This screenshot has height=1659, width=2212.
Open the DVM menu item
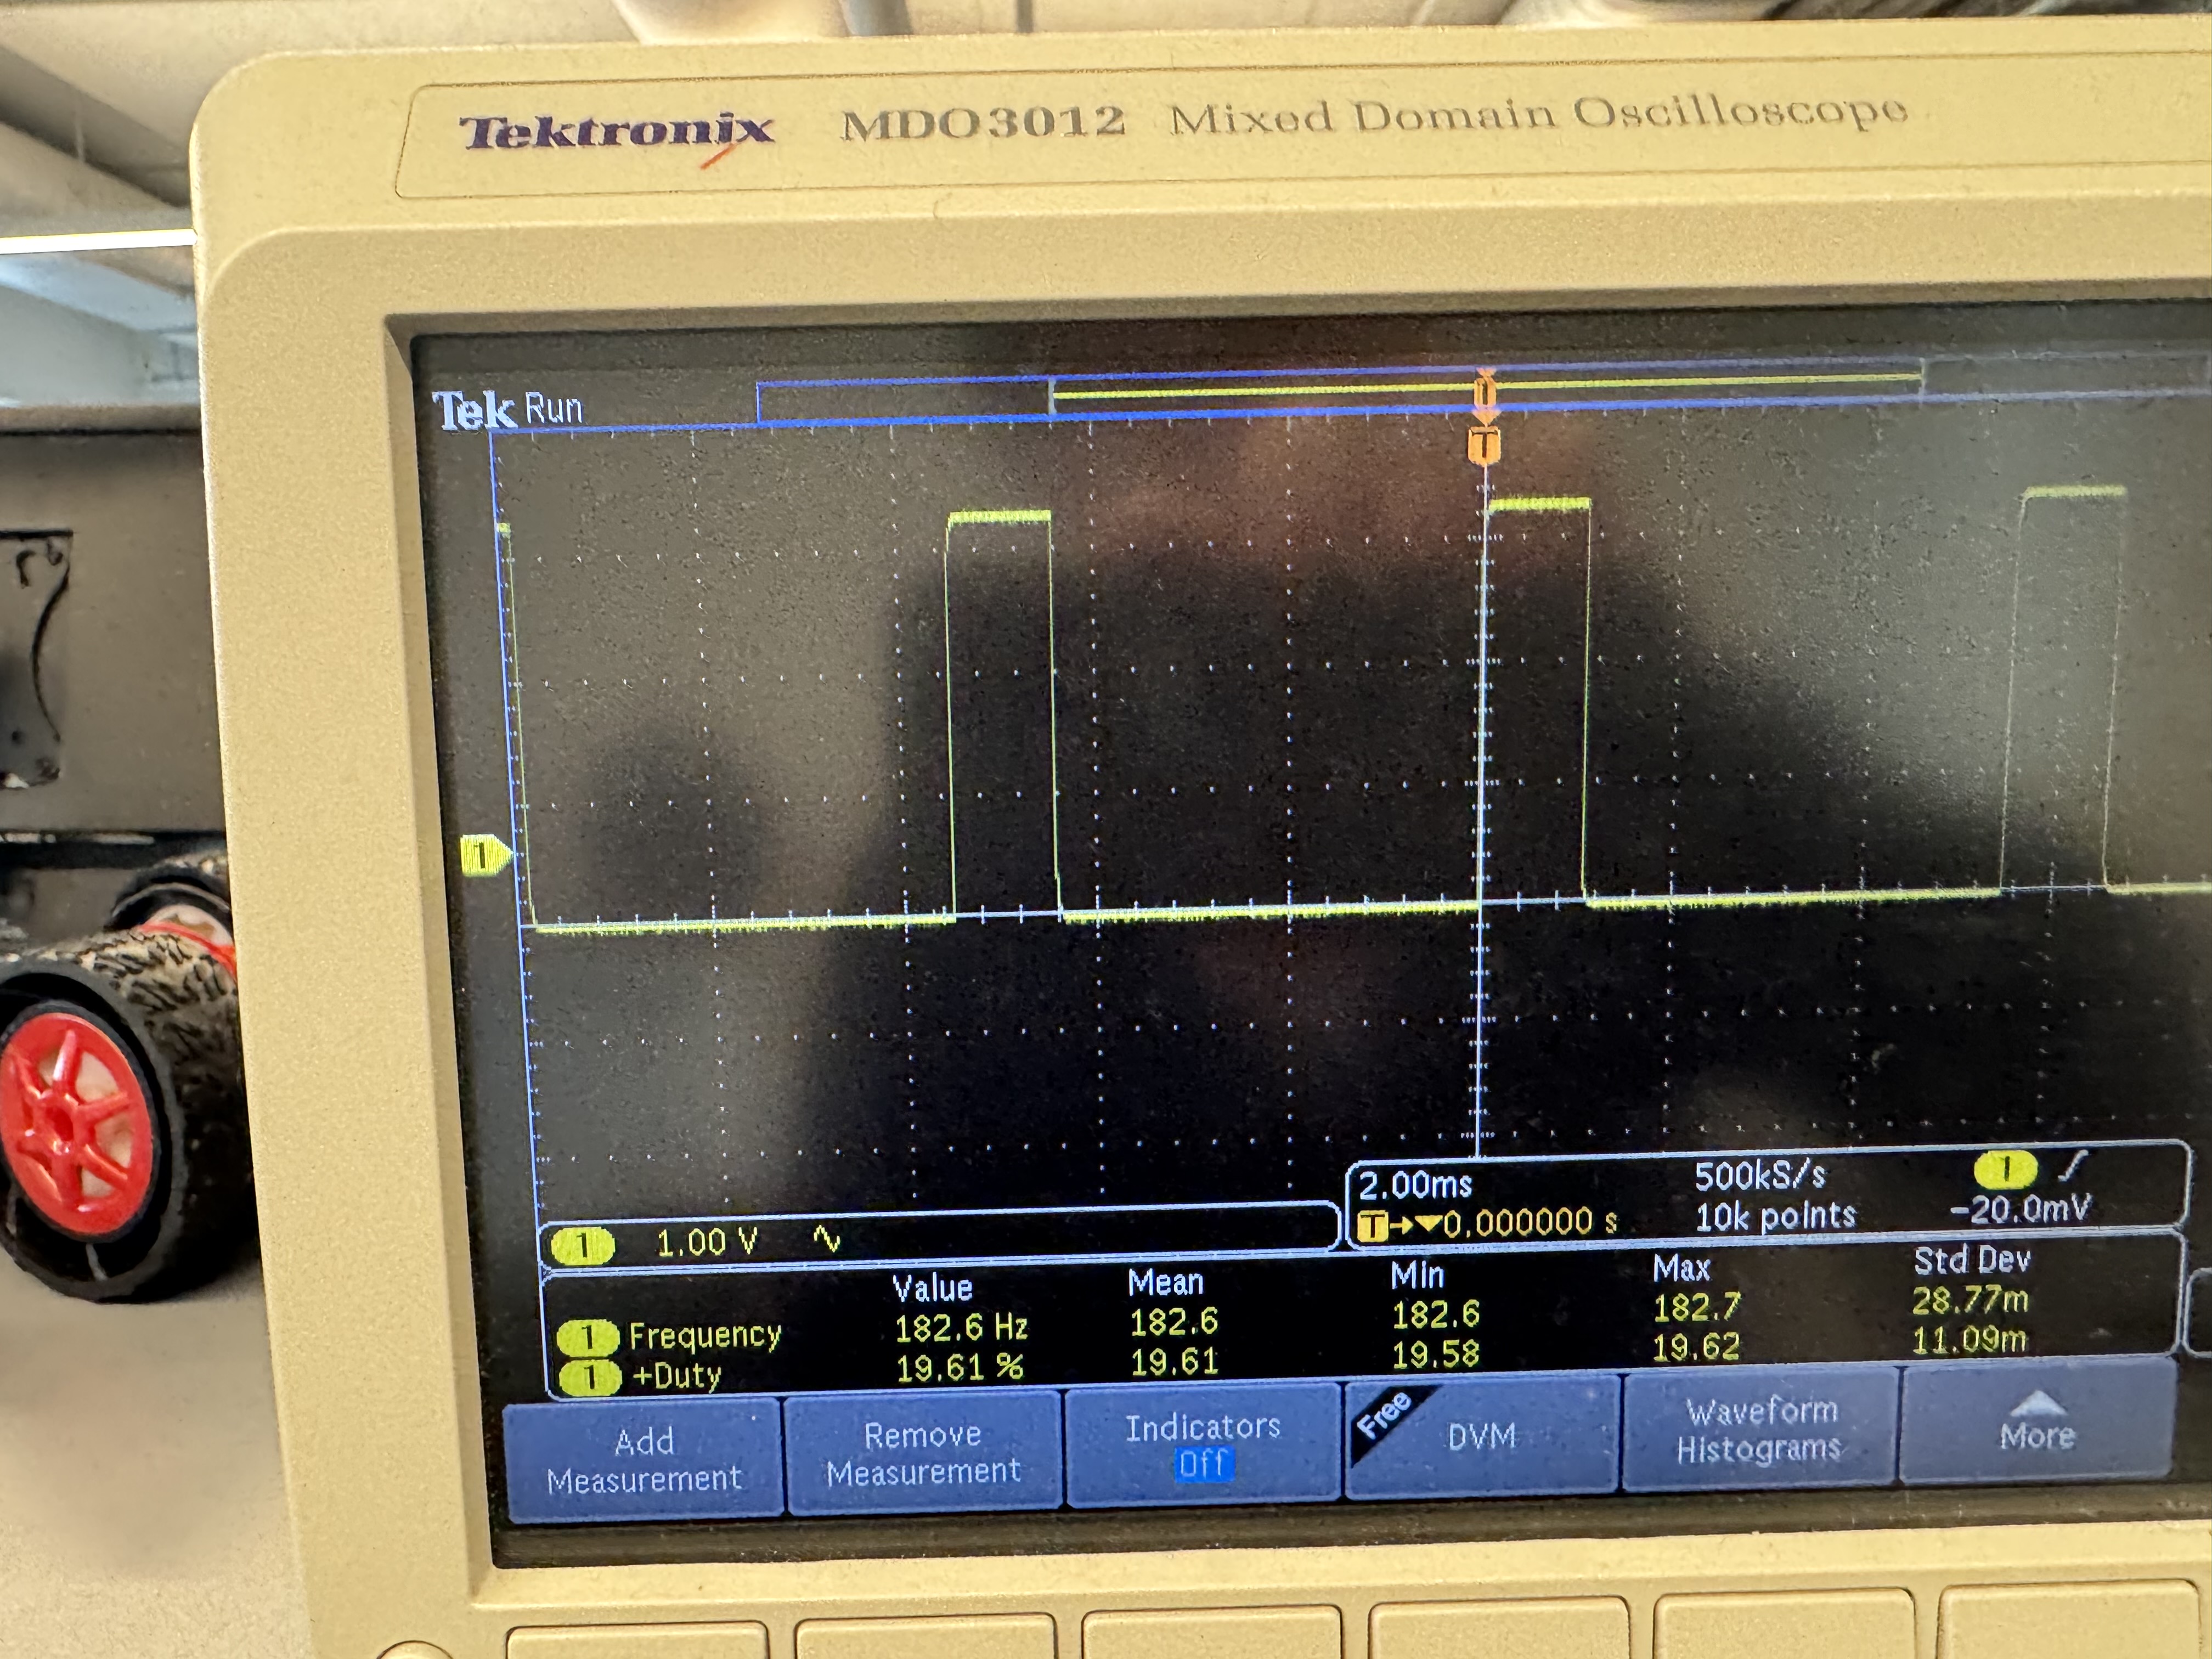click(1481, 1437)
